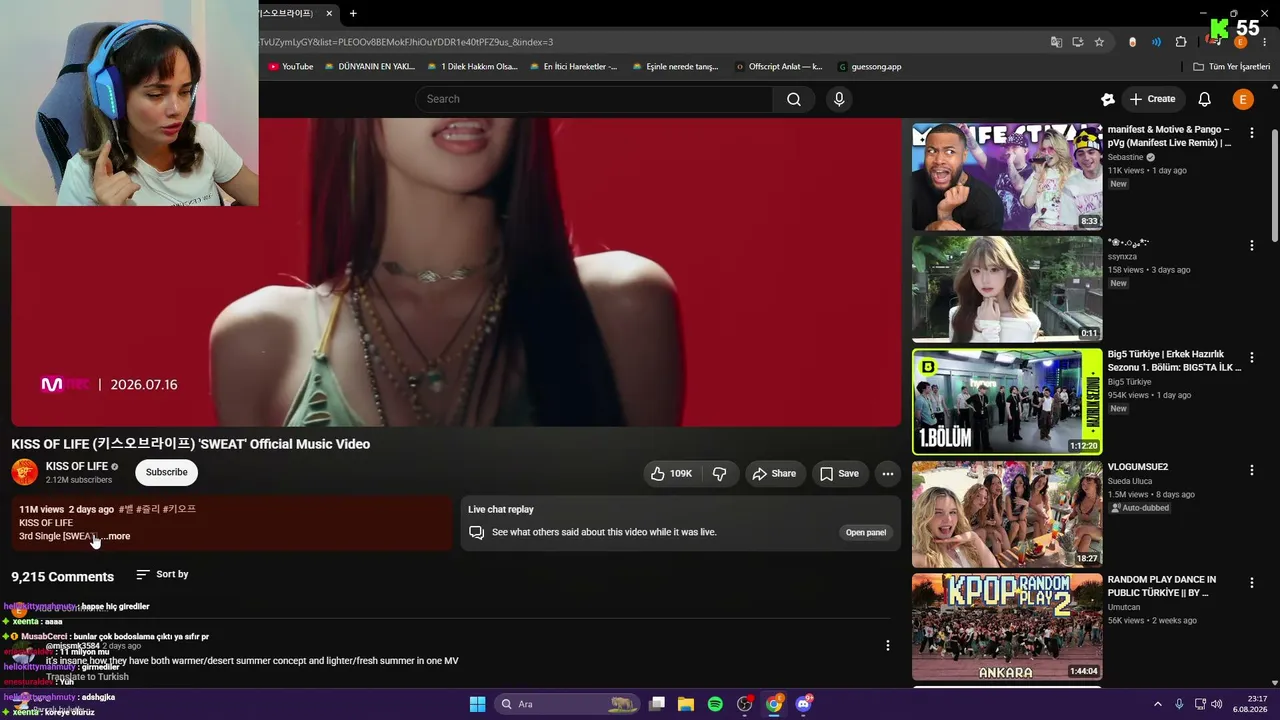Screen dimensions: 1280x720
Task: Click the Create button
Action: [1152, 99]
